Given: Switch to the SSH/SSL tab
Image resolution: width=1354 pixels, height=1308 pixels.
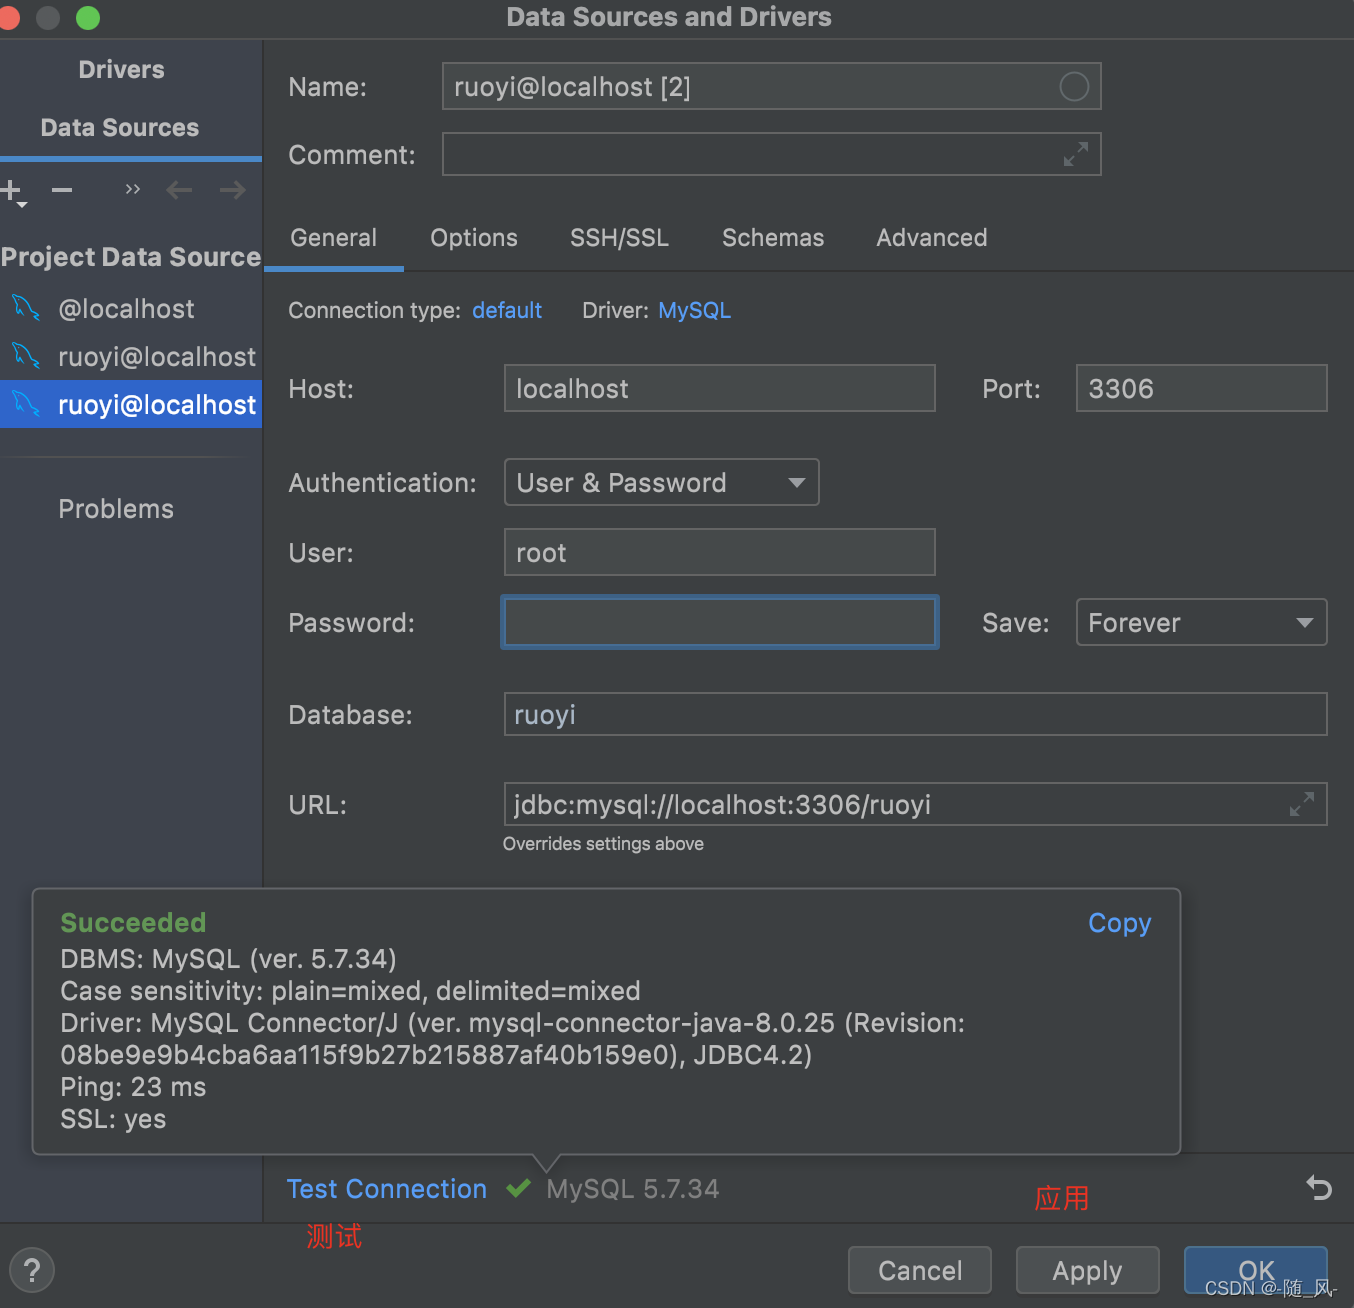Looking at the screenshot, I should (x=619, y=238).
